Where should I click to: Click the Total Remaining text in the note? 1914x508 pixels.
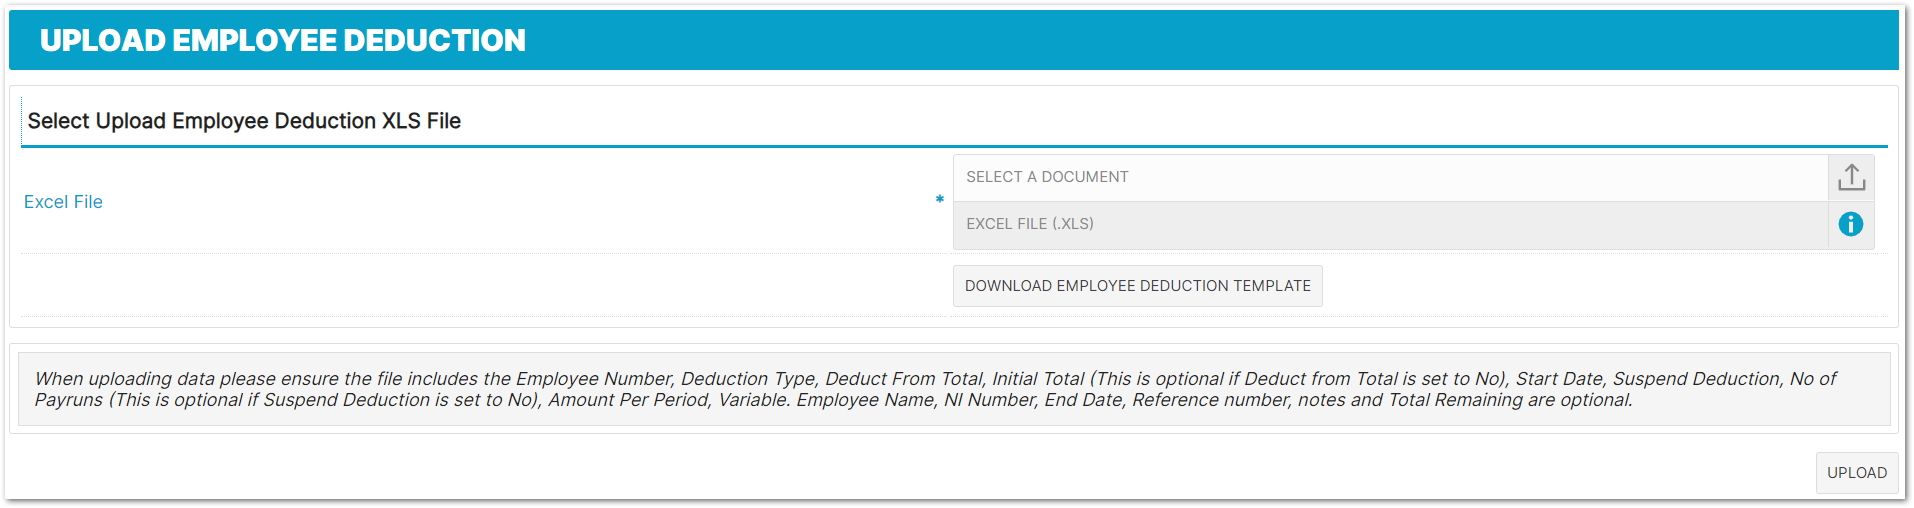click(1456, 400)
